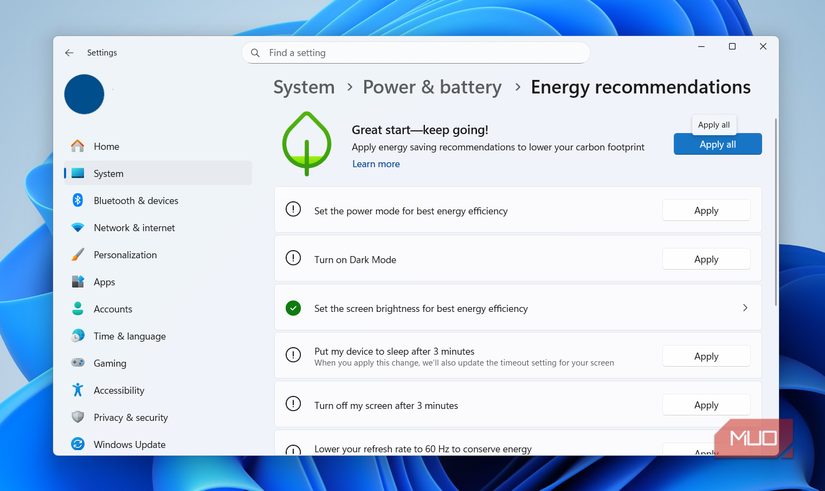825x491 pixels.
Task: Click the back arrow in Settings header
Action: click(x=69, y=53)
